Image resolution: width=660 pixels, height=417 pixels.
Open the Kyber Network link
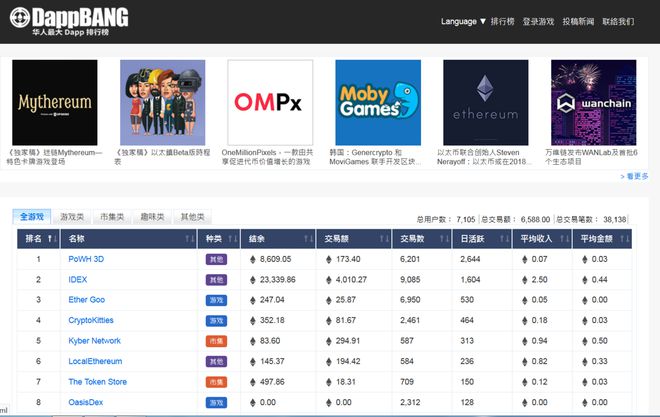pyautogui.click(x=94, y=341)
